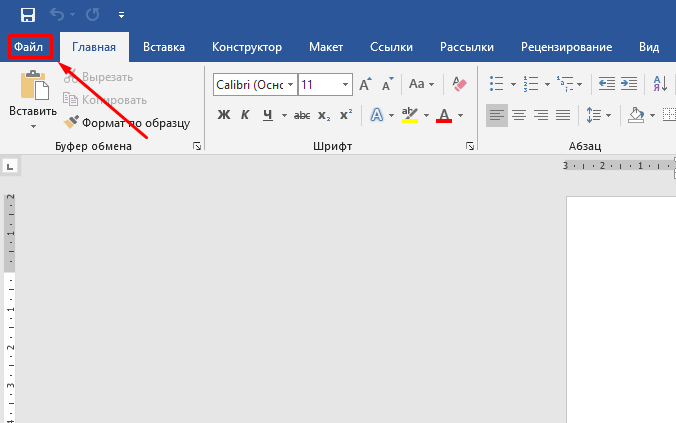Viewport: 676px width, 423px height.
Task: Apply text effects outlined A icon
Action: pos(376,115)
